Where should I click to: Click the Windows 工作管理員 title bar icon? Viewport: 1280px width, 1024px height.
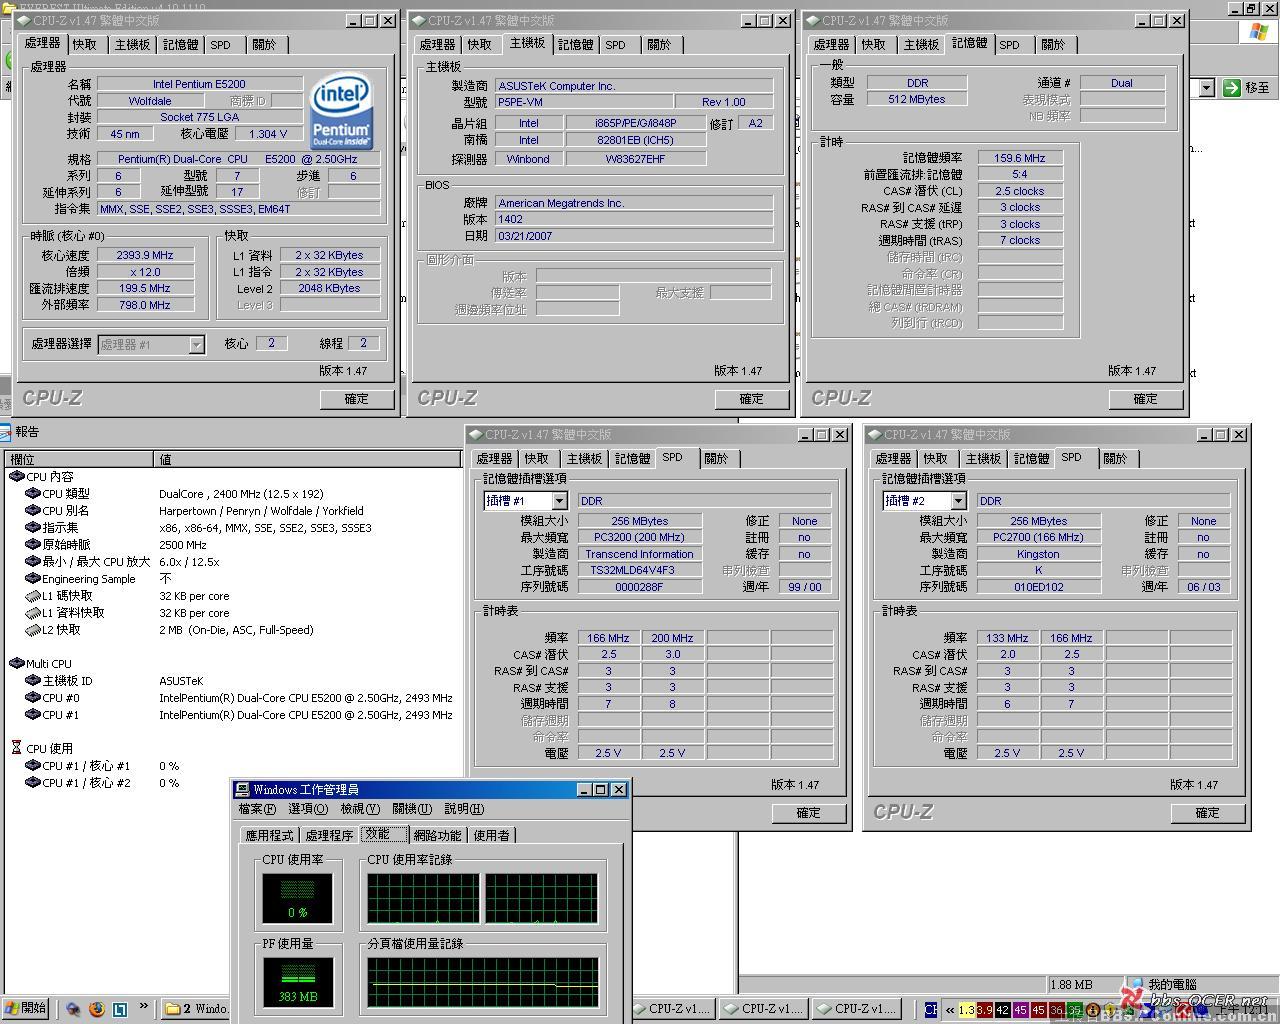tap(243, 790)
